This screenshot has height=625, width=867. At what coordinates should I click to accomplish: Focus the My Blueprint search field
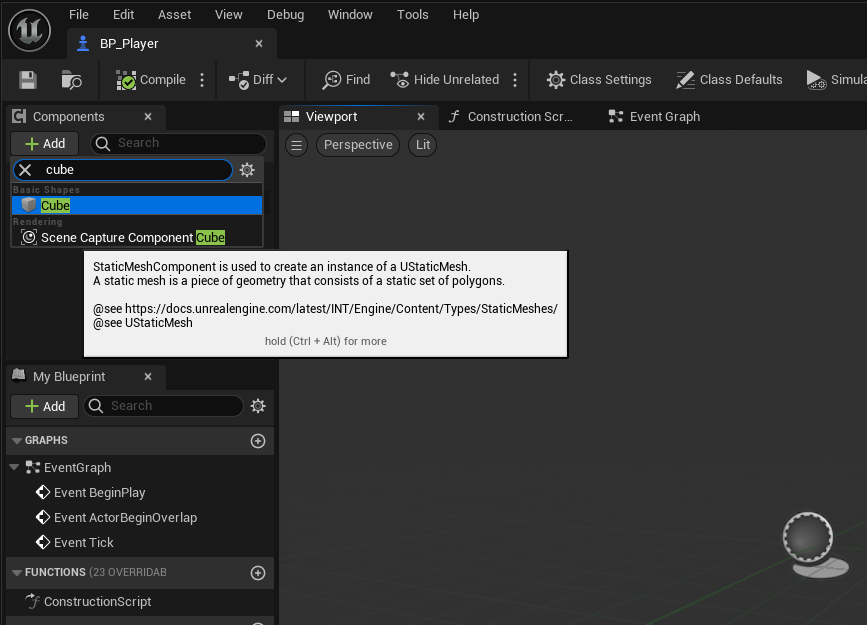click(x=164, y=406)
